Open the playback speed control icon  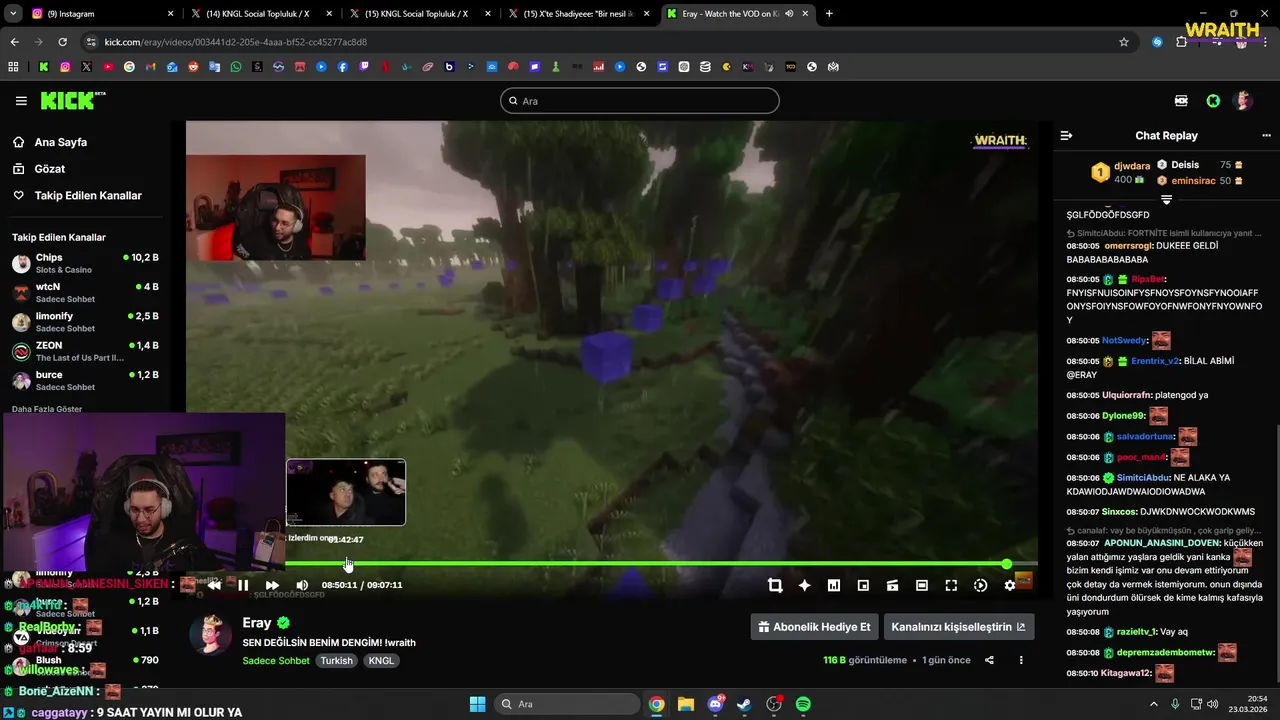[x=980, y=585]
